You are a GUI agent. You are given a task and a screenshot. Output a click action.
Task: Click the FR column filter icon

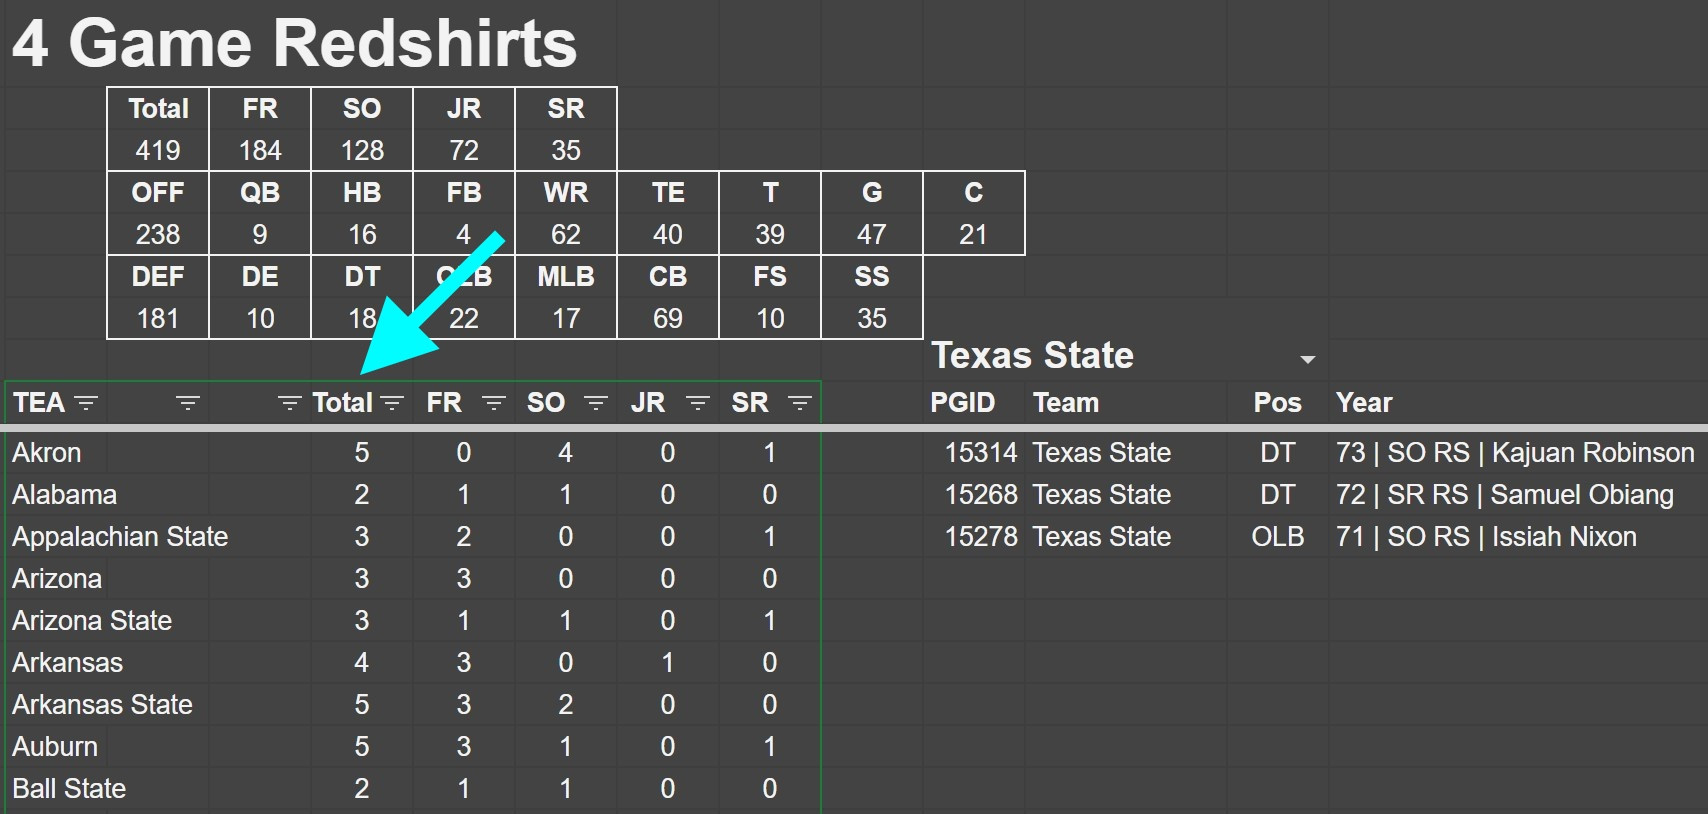[493, 403]
